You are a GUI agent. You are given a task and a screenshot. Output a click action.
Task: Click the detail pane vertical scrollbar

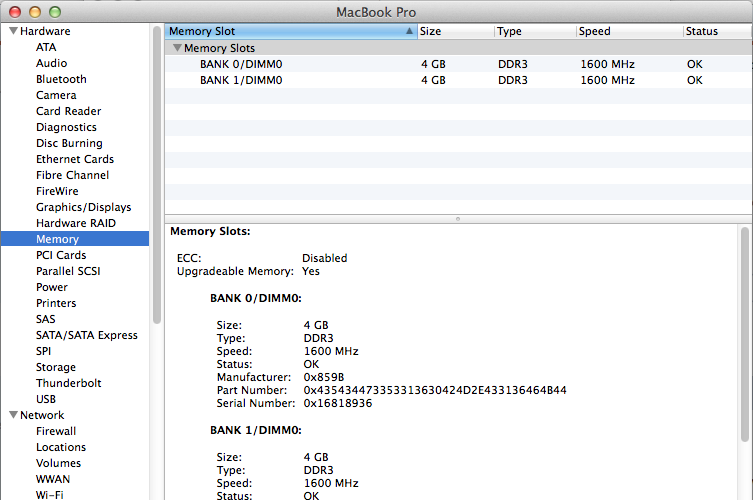tap(745, 334)
